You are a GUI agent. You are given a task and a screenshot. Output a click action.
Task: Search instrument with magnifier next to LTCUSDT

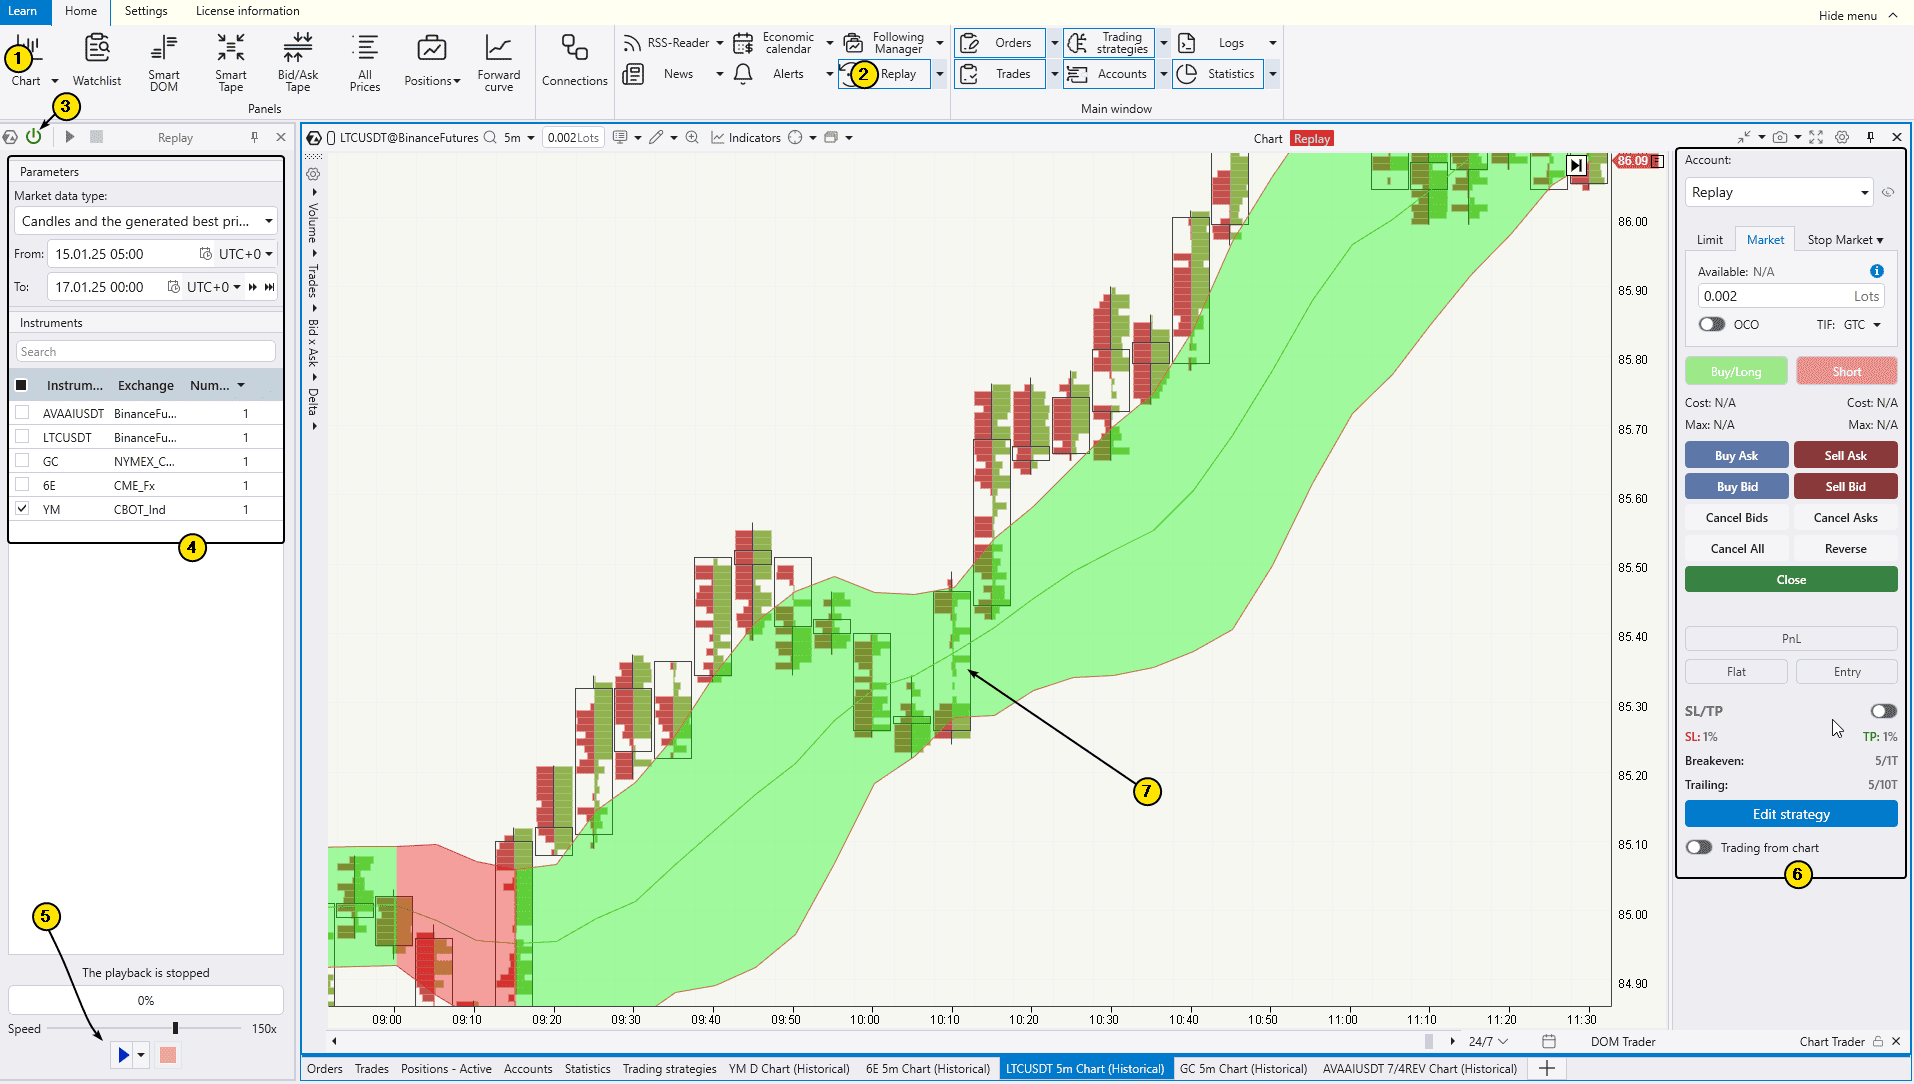coord(490,138)
